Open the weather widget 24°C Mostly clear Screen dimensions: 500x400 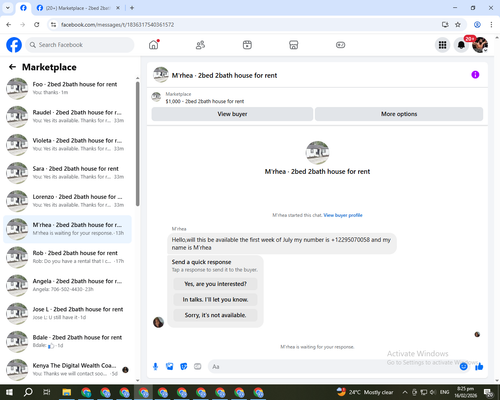tap(365, 392)
